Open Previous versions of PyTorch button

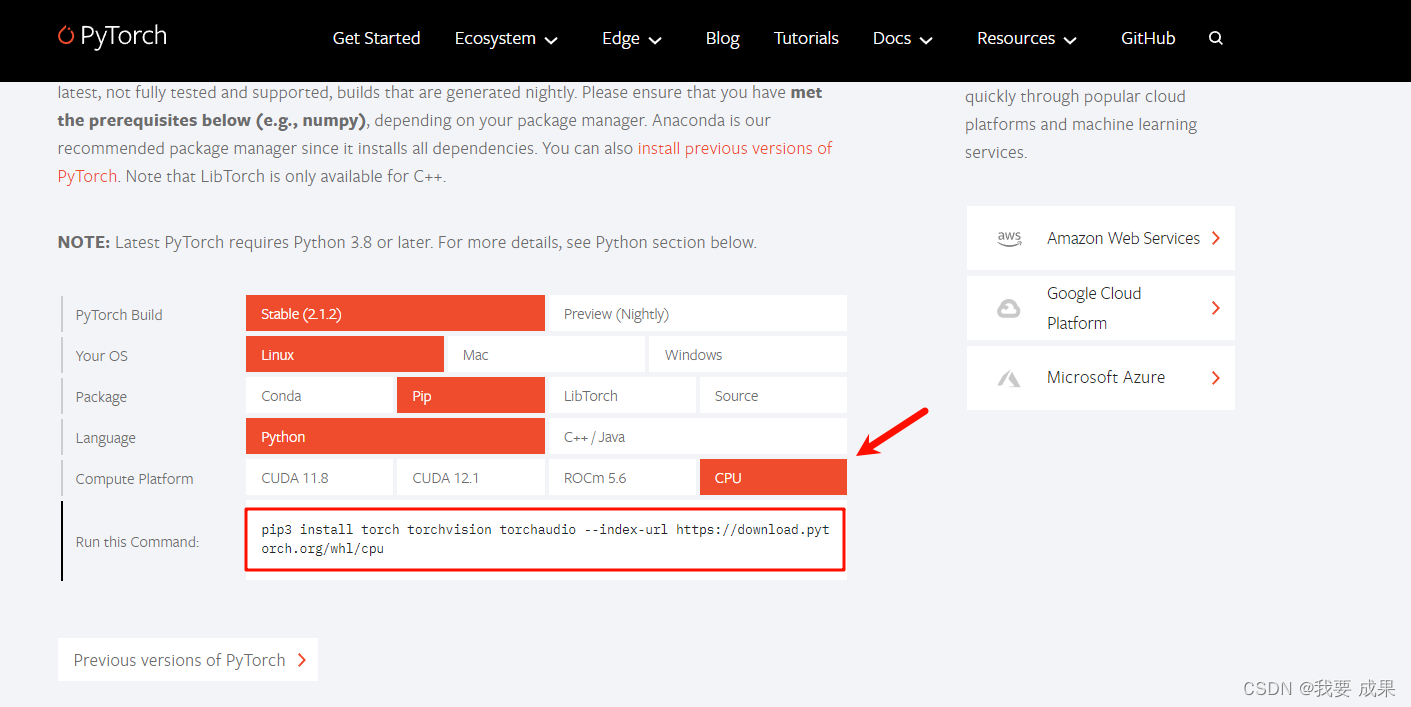pos(188,660)
